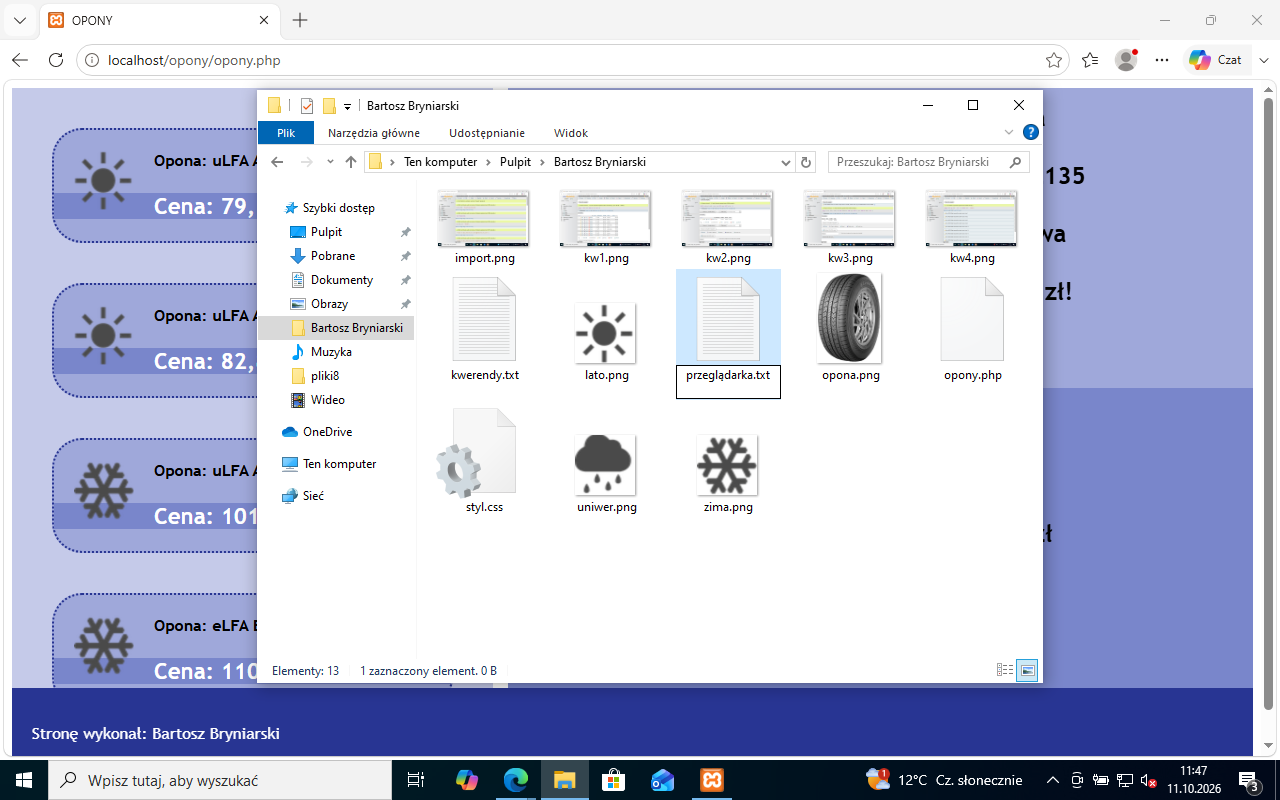Expand the Explorer ribbon chevron
This screenshot has height=800, width=1280.
coord(1009,133)
